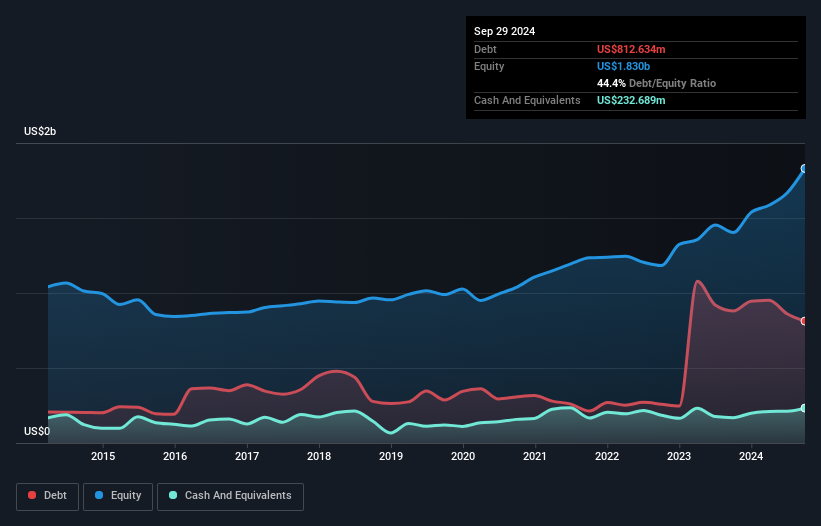Select the Cash end-point marker on teal line
The width and height of the screenshot is (821, 526).
804,408
